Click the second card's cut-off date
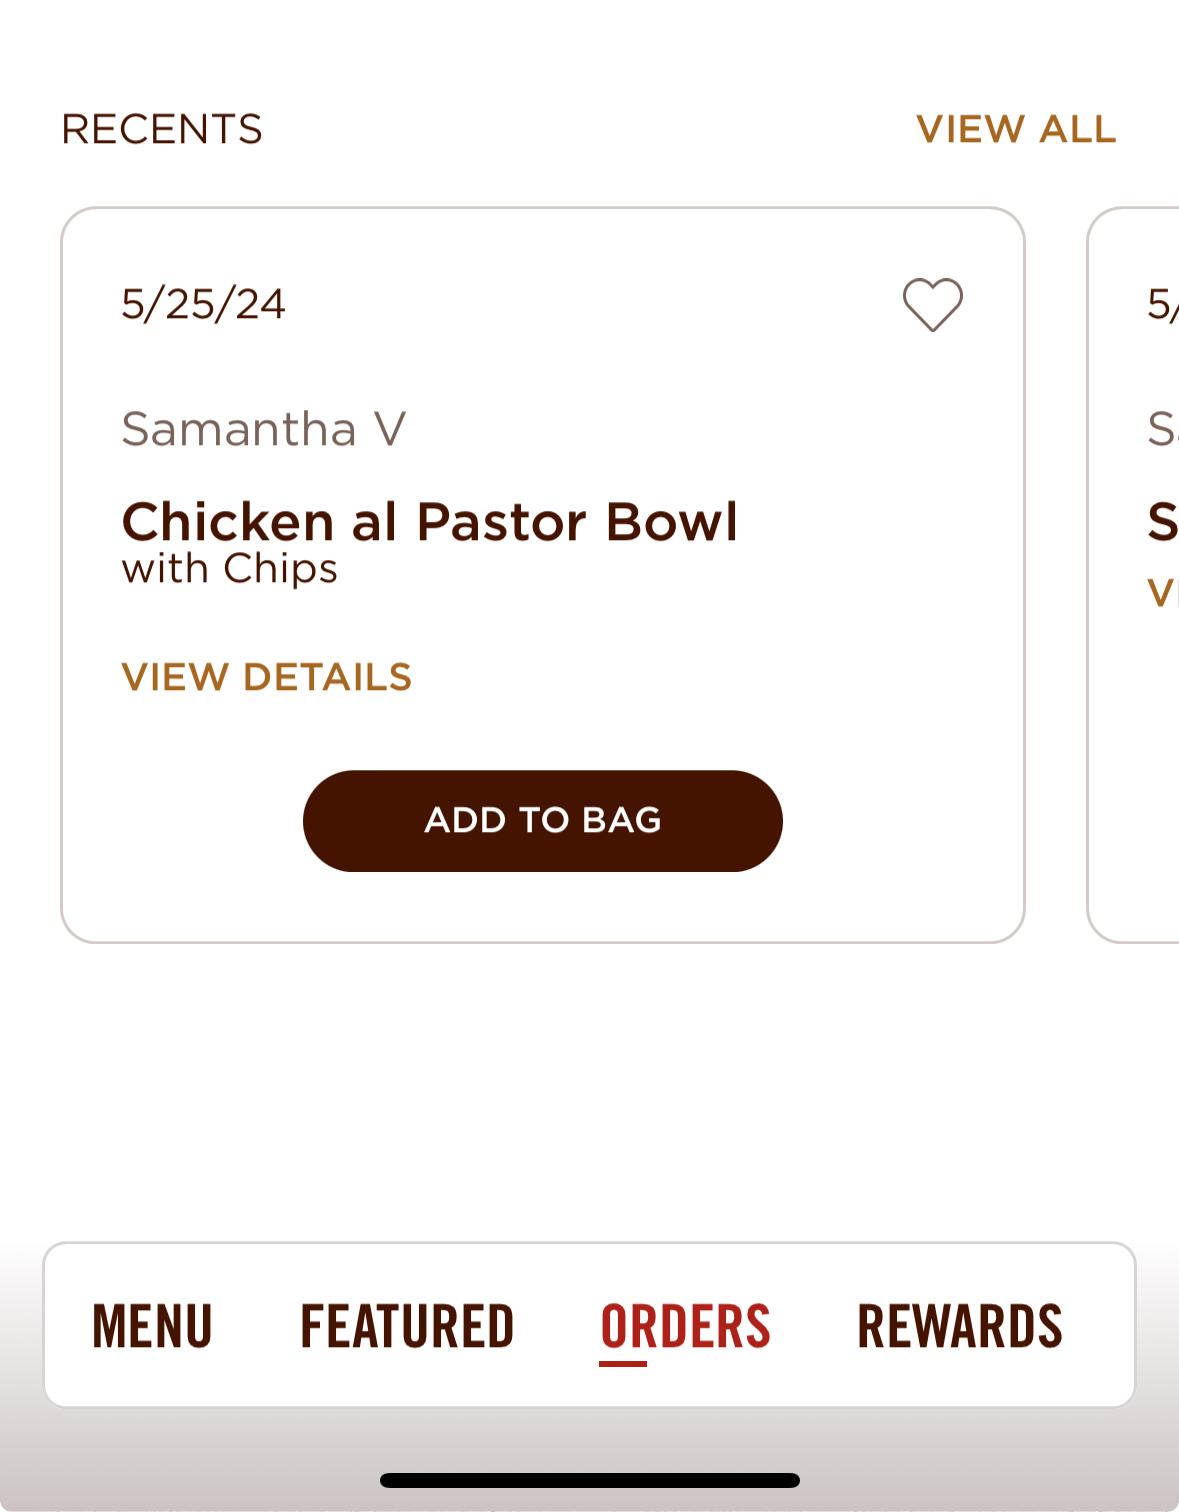The width and height of the screenshot is (1179, 1512). 1162,304
